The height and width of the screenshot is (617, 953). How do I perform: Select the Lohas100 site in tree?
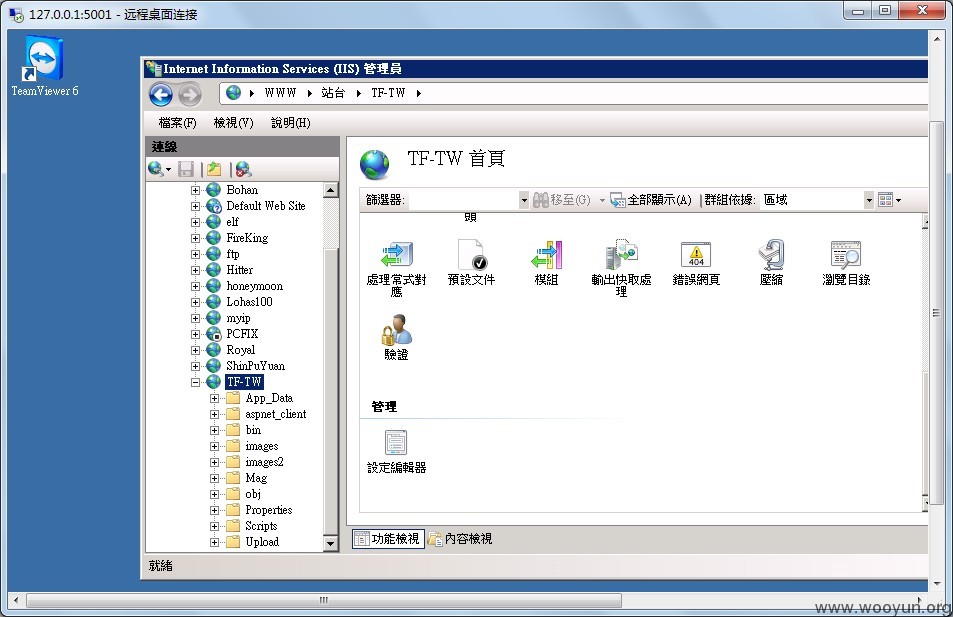click(x=249, y=302)
